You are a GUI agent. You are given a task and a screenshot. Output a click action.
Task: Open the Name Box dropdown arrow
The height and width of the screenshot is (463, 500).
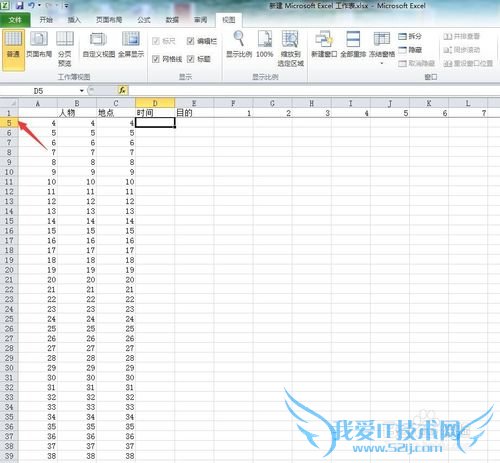82,91
